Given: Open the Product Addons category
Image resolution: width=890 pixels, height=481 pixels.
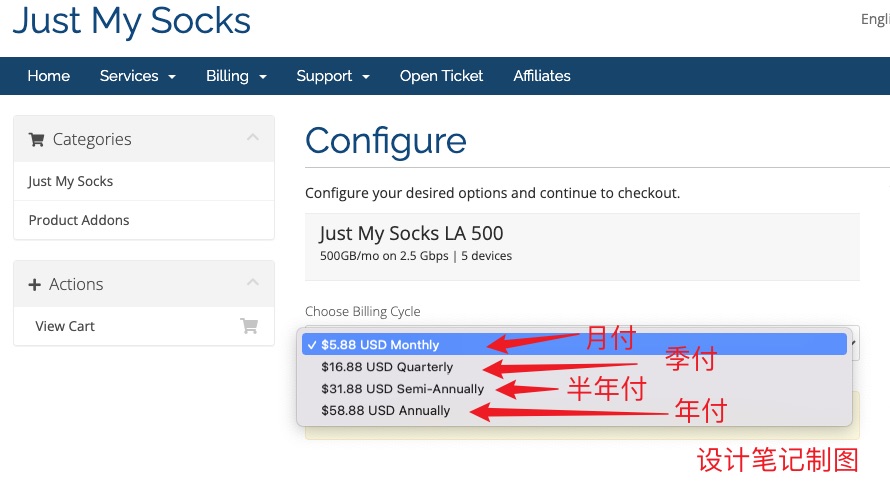Looking at the screenshot, I should pos(79,220).
